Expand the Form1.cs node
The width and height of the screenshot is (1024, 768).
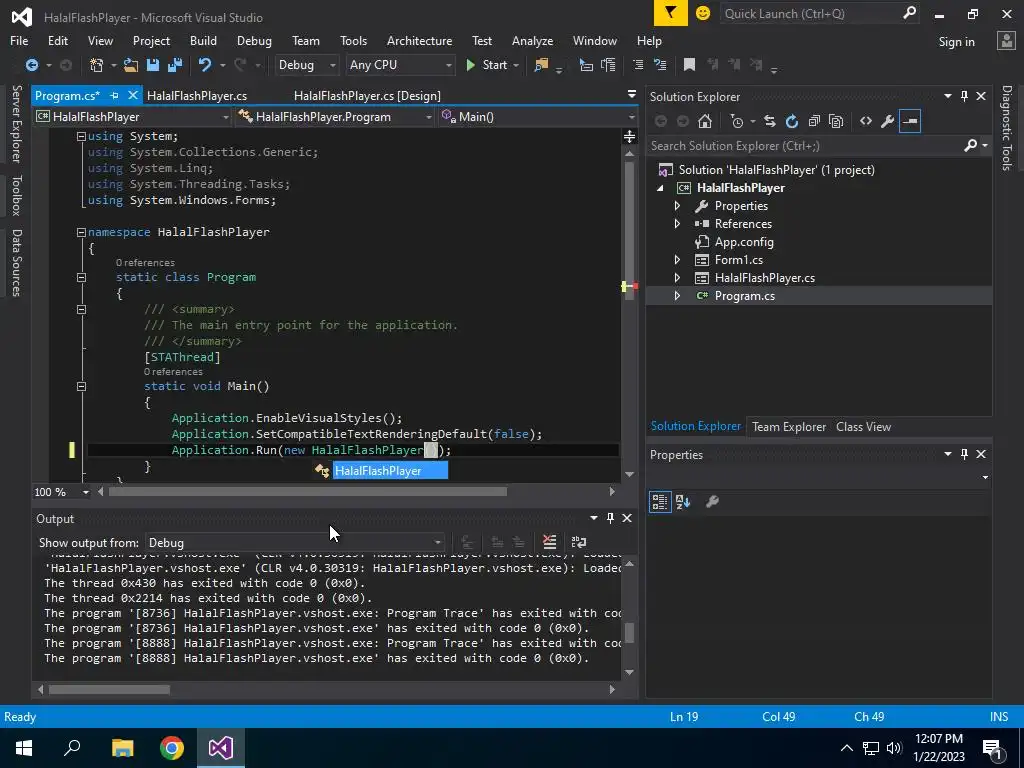[x=677, y=260]
